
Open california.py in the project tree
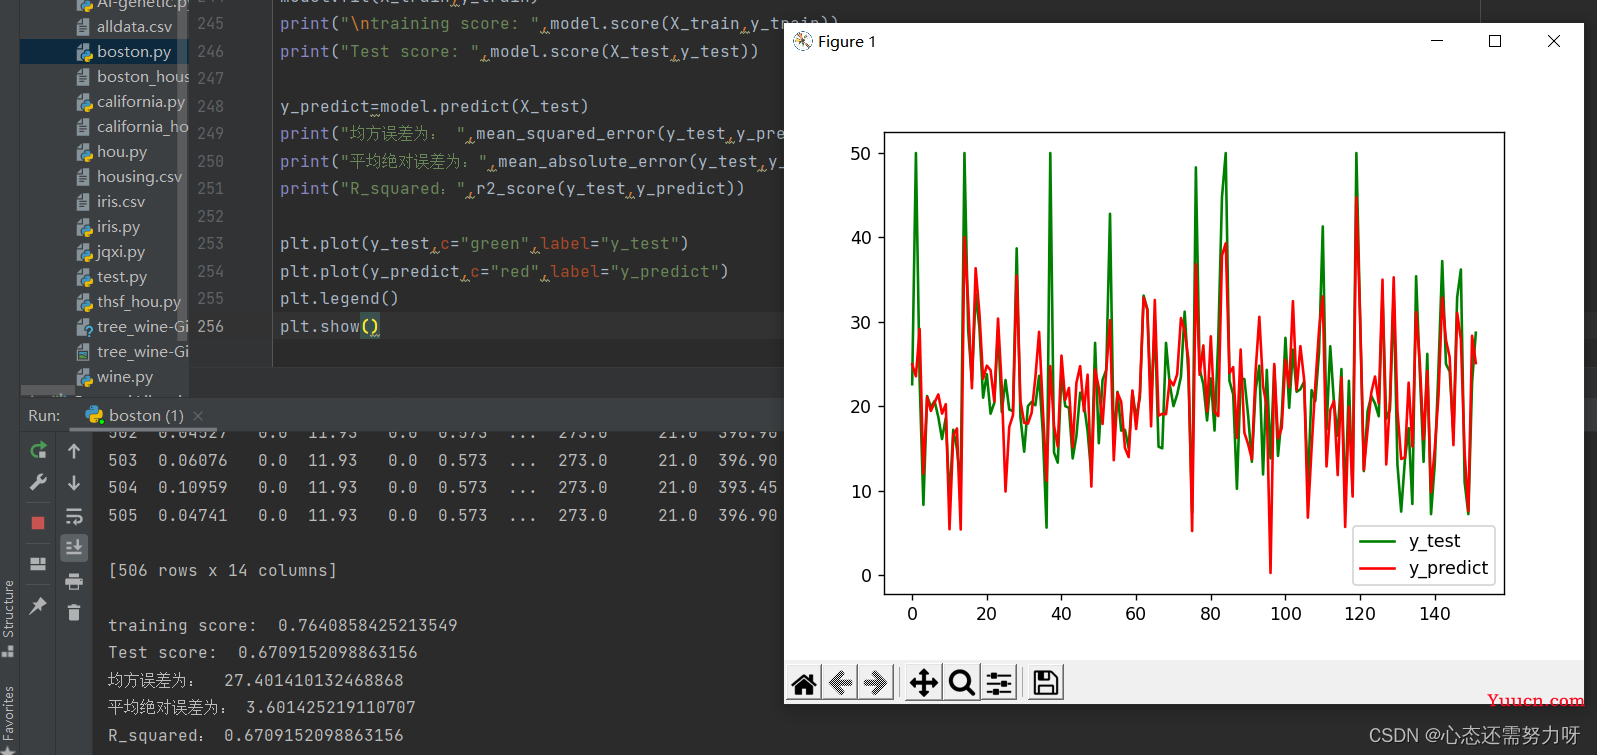pos(141,102)
